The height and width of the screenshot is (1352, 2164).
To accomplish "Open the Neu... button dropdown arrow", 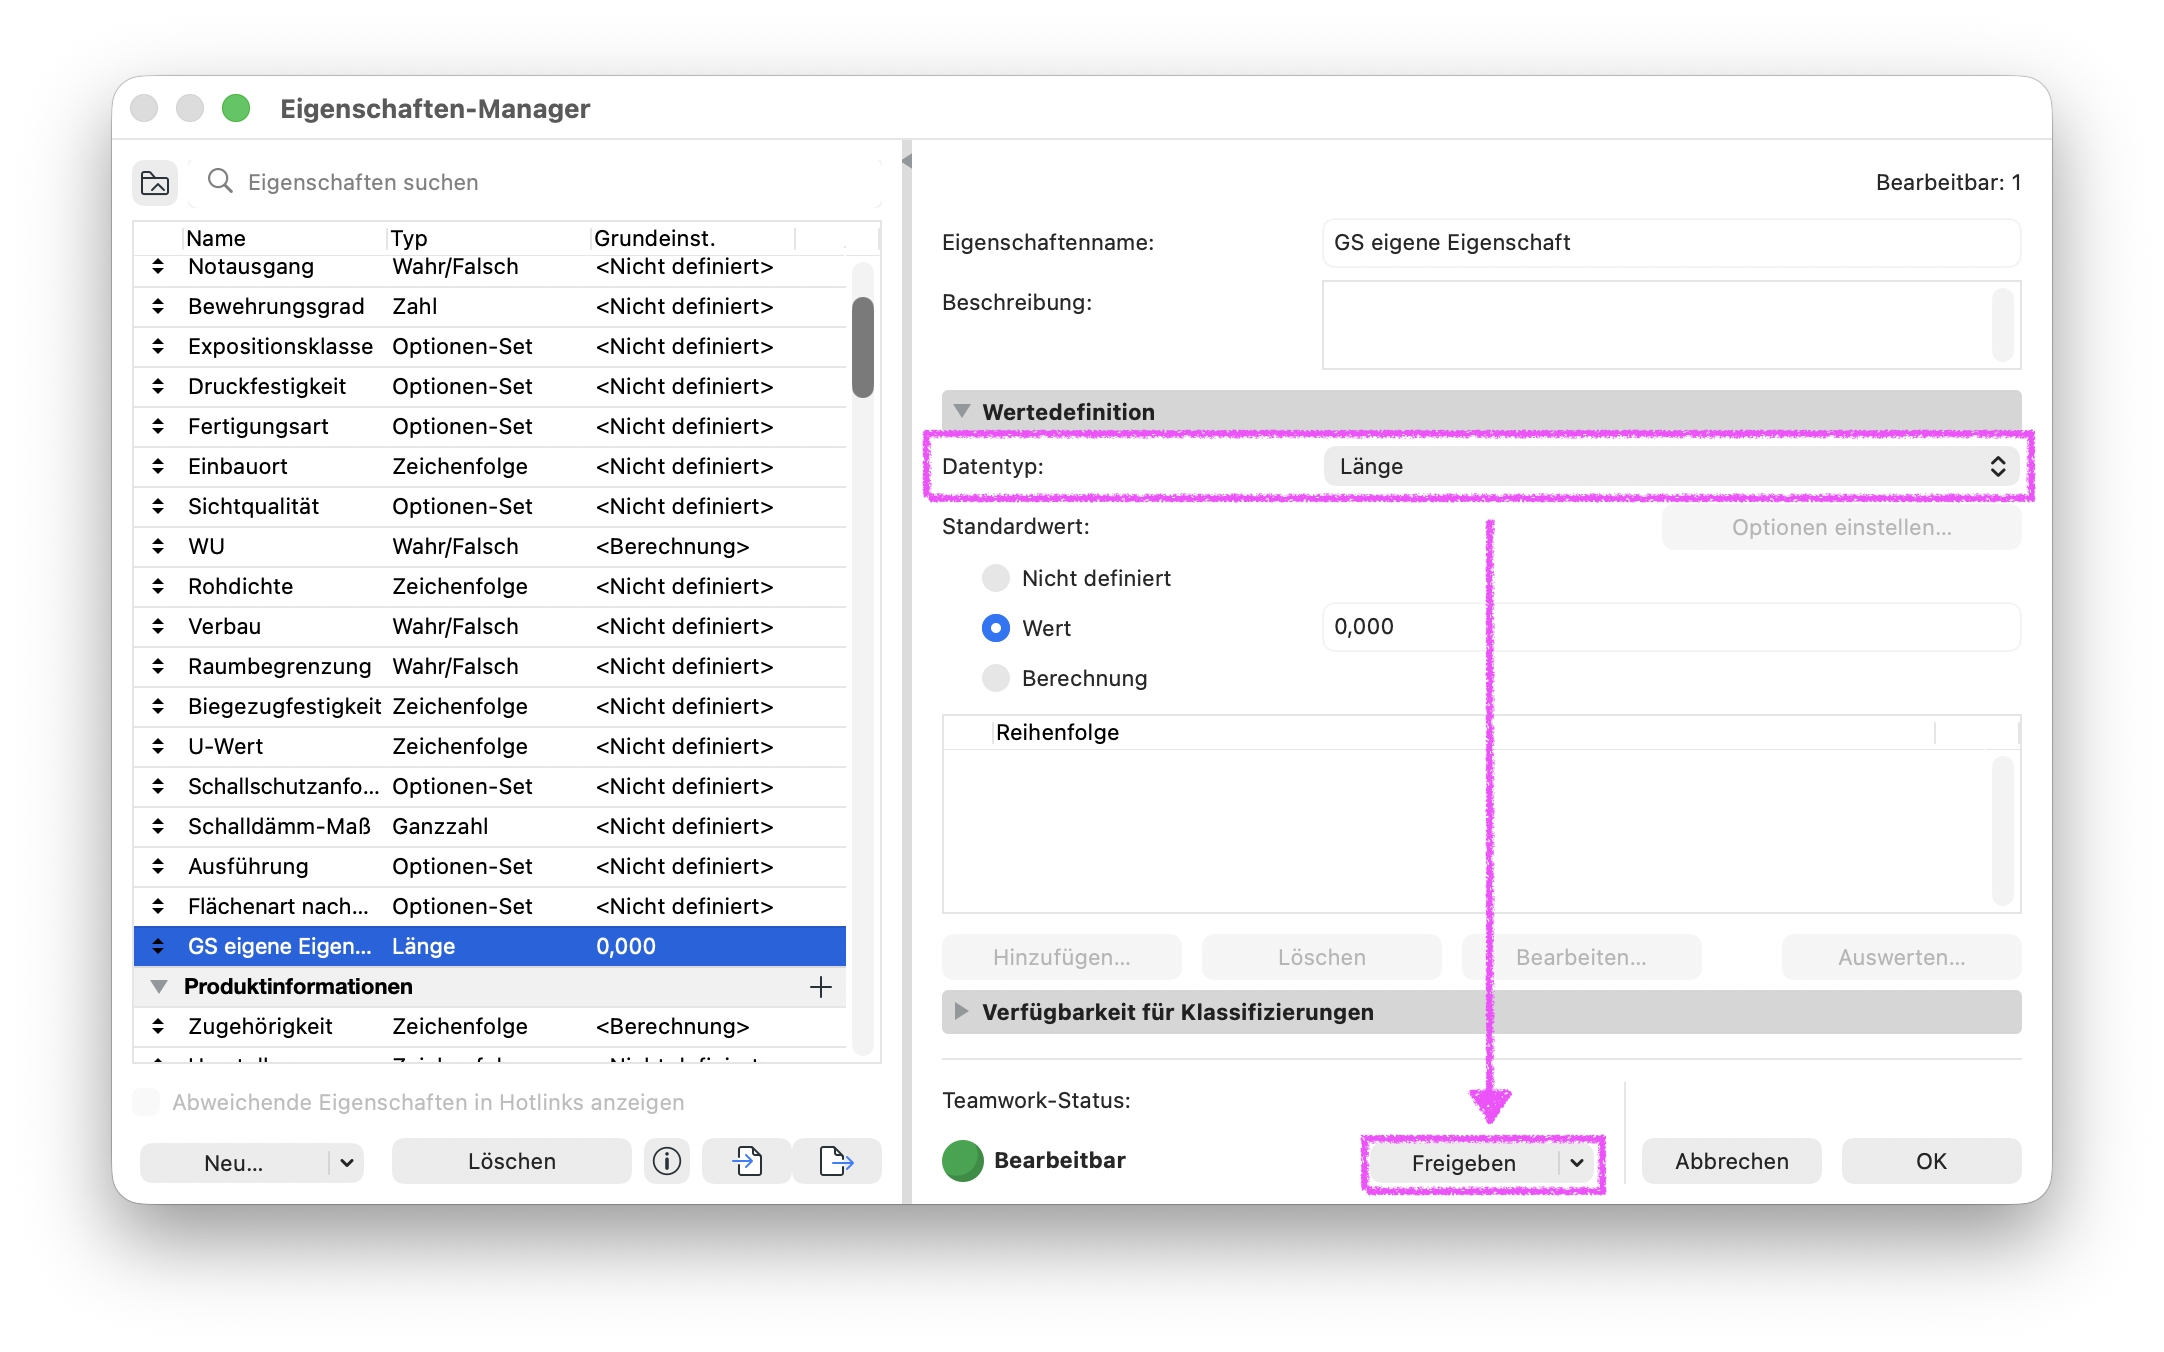I will 346,1163.
